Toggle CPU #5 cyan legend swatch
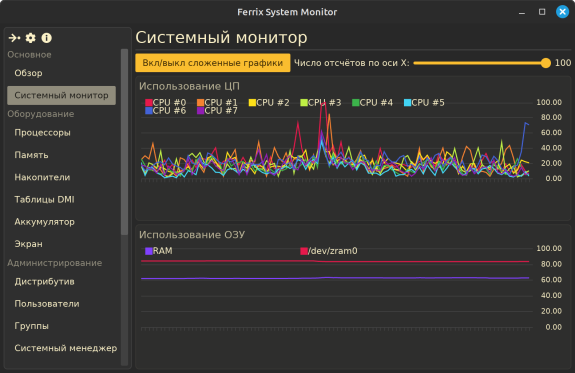 point(407,103)
